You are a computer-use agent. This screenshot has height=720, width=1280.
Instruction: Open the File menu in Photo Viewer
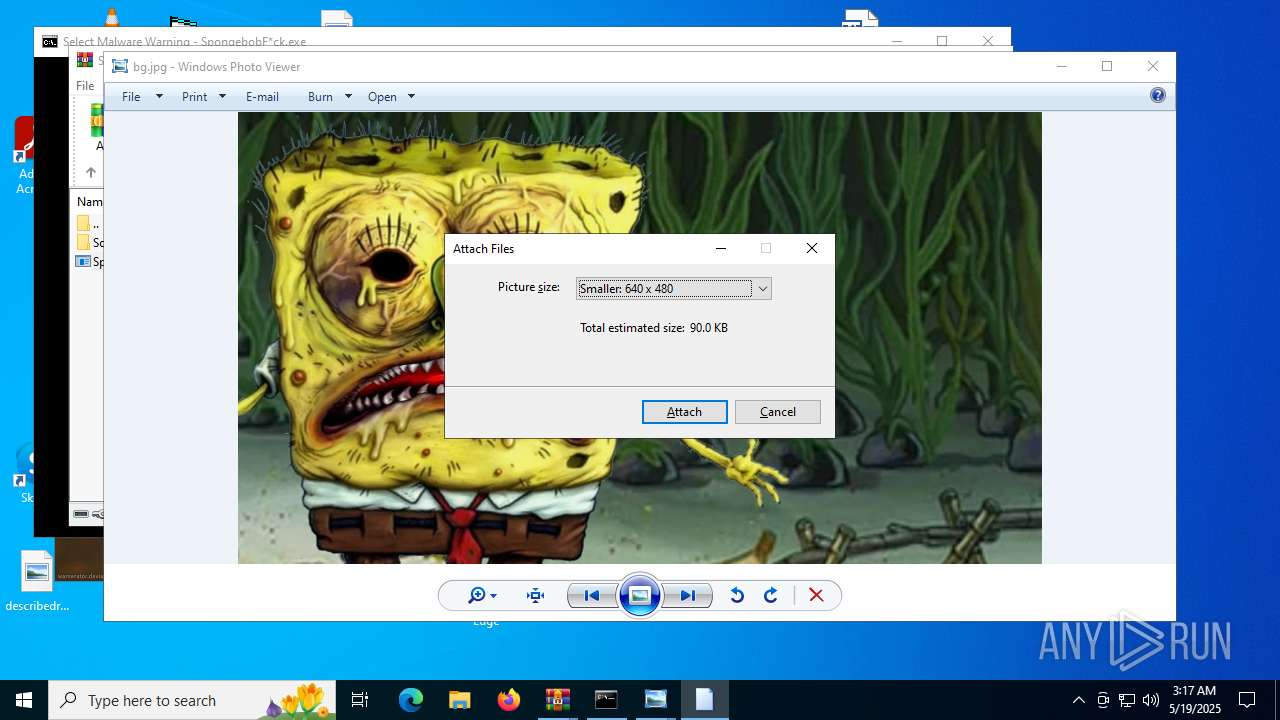pos(131,97)
